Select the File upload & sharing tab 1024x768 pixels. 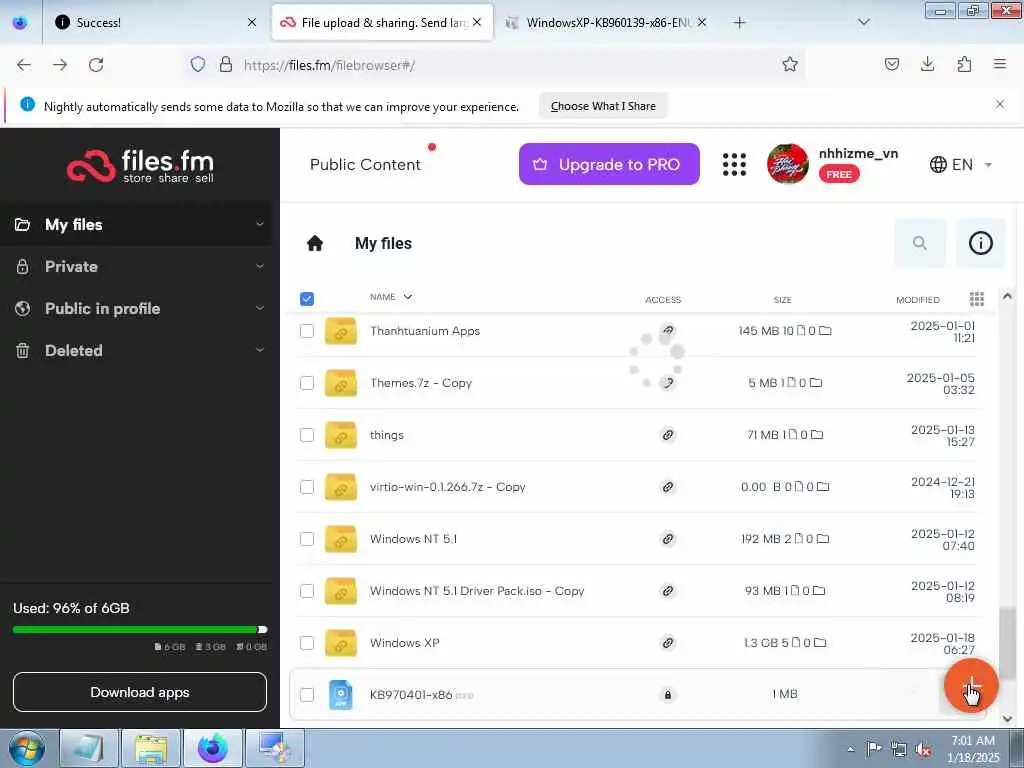click(382, 22)
